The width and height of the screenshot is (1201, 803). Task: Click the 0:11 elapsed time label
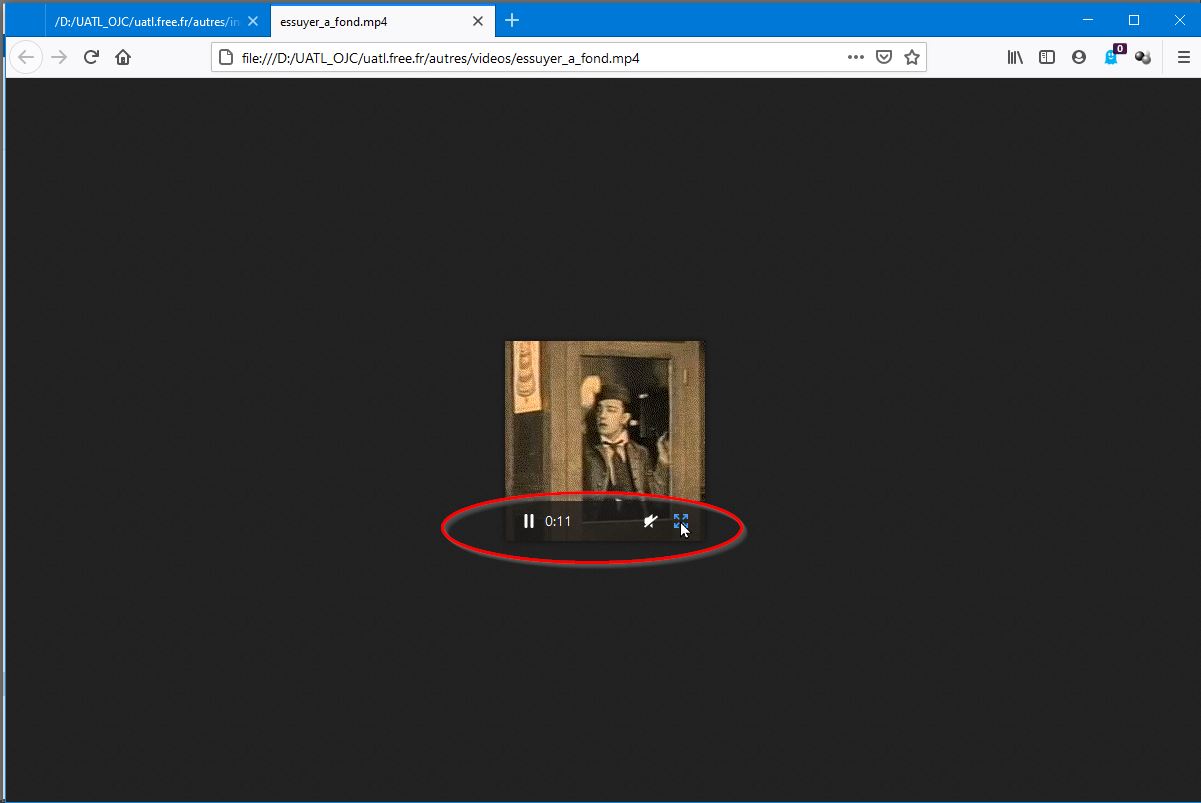pyautogui.click(x=558, y=521)
